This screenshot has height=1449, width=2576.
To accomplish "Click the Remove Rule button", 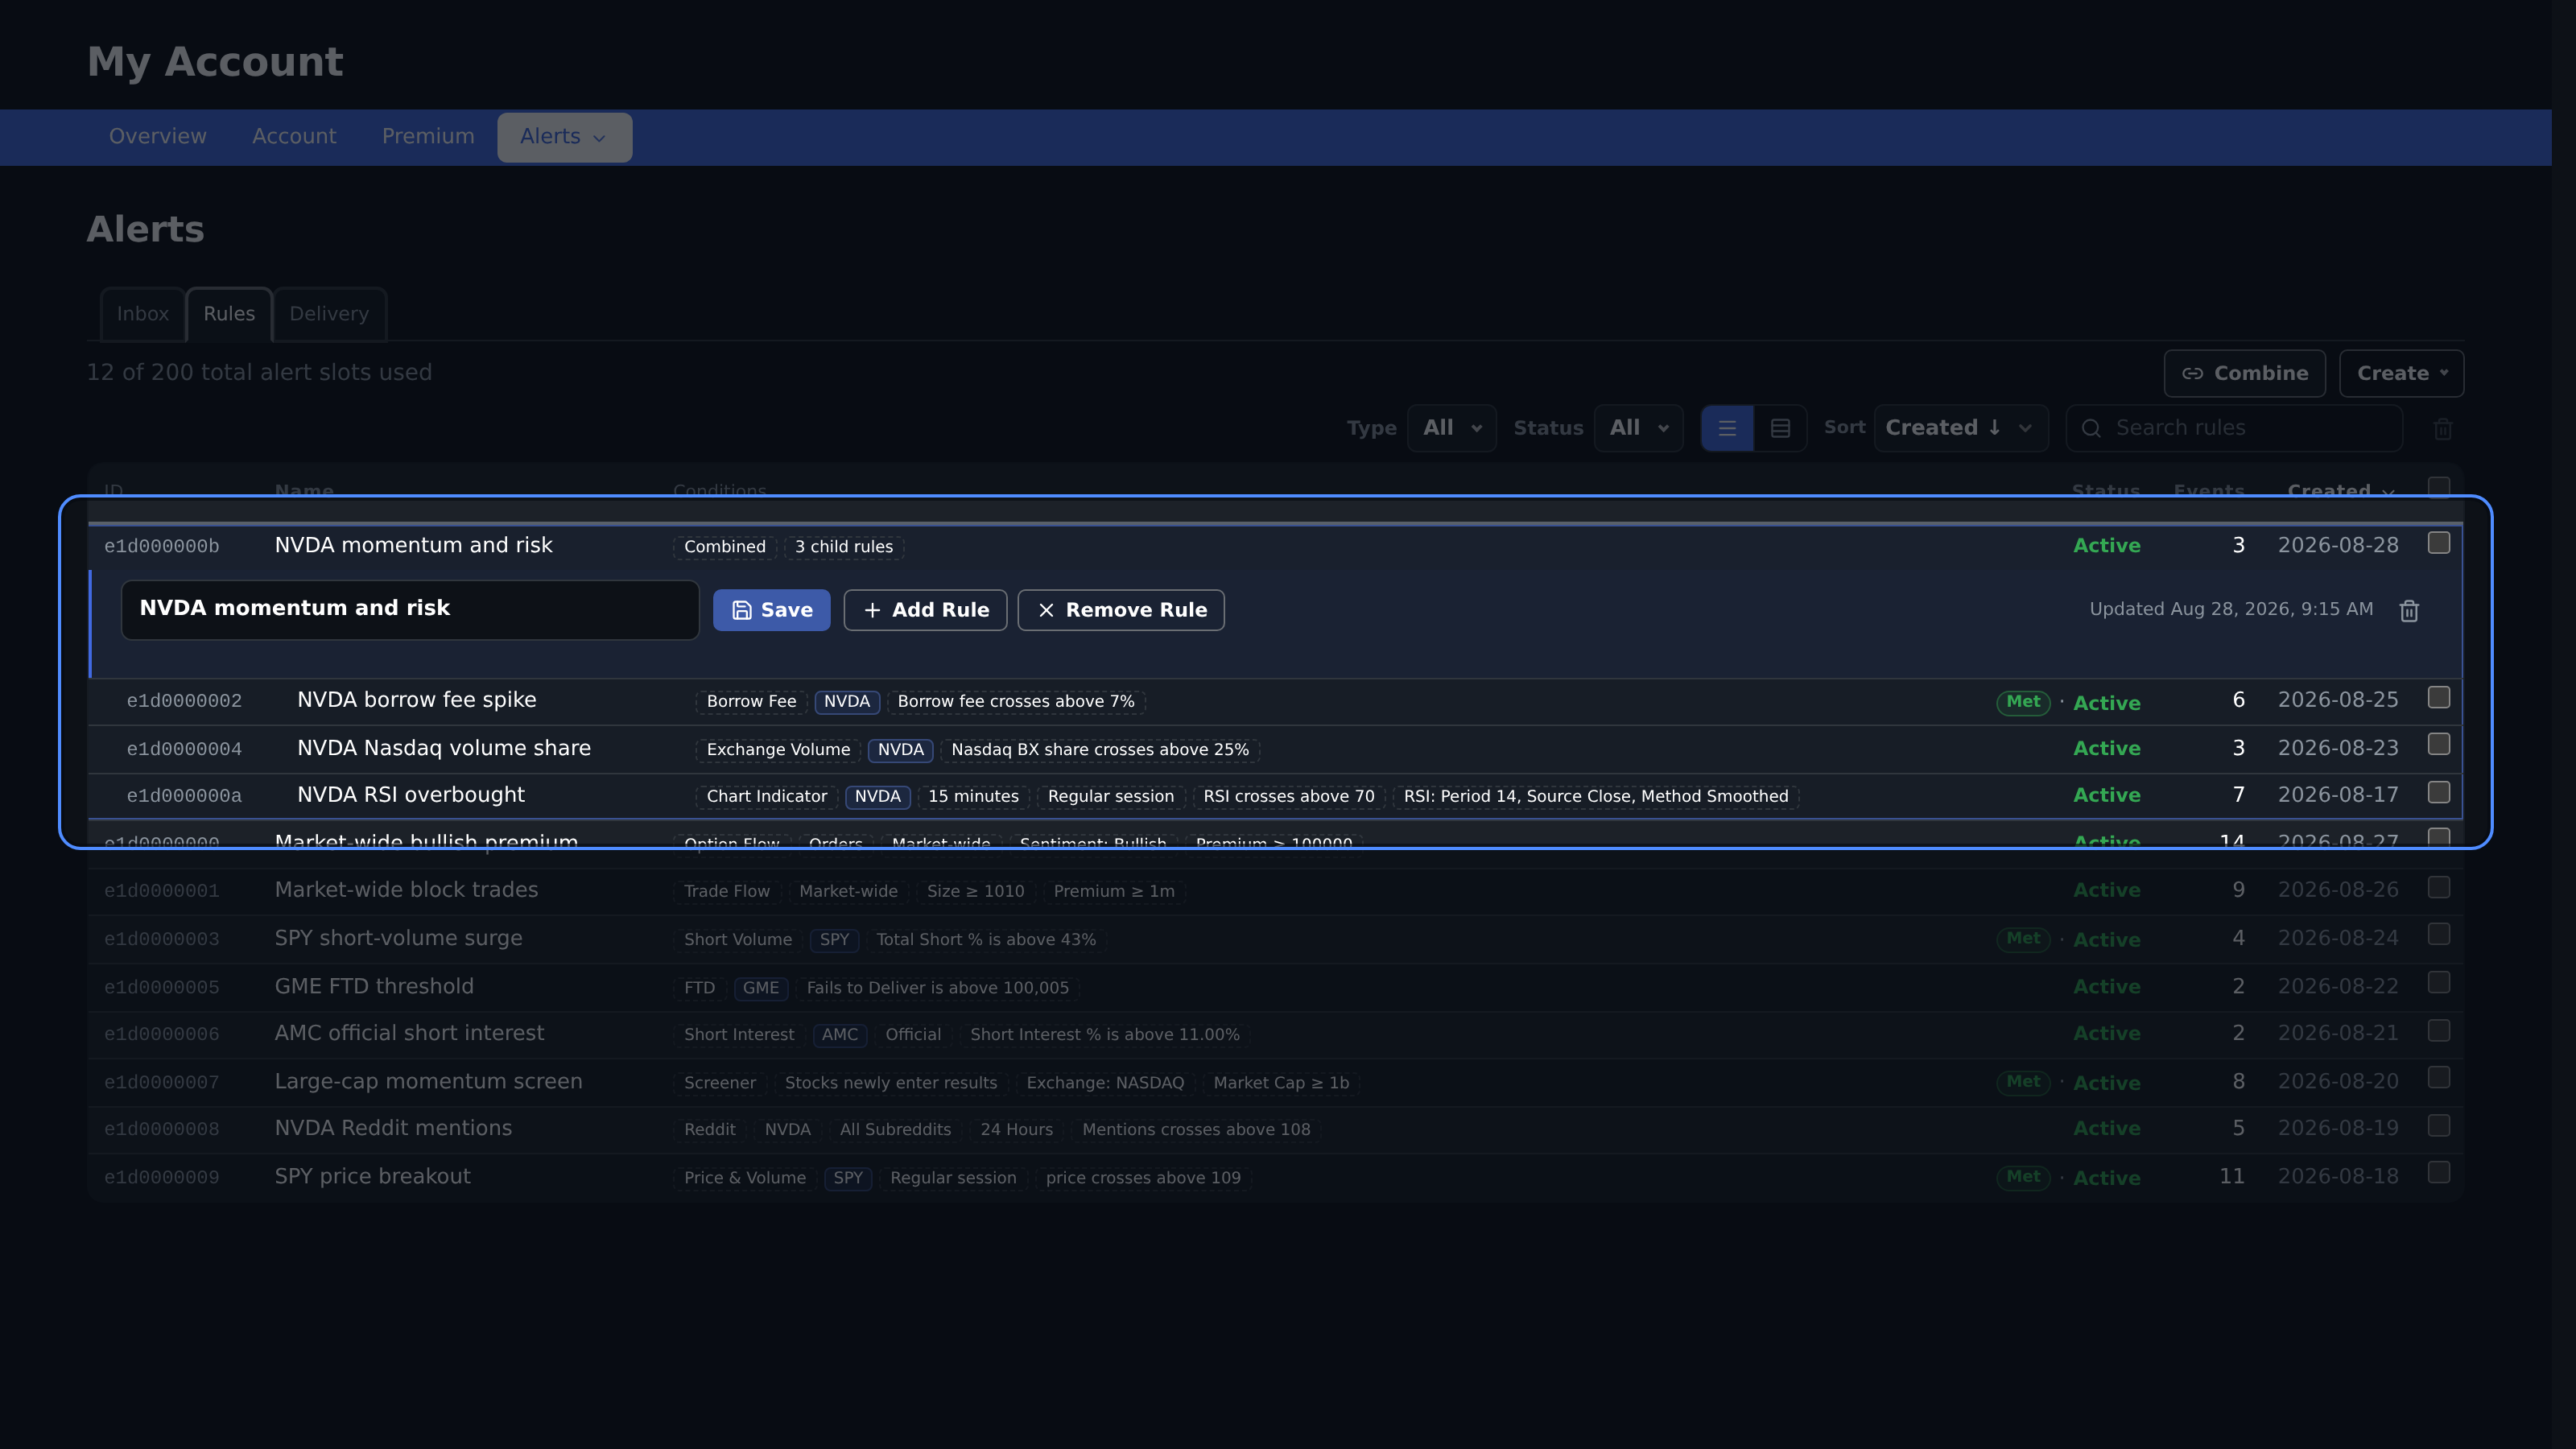I will pyautogui.click(x=1121, y=610).
